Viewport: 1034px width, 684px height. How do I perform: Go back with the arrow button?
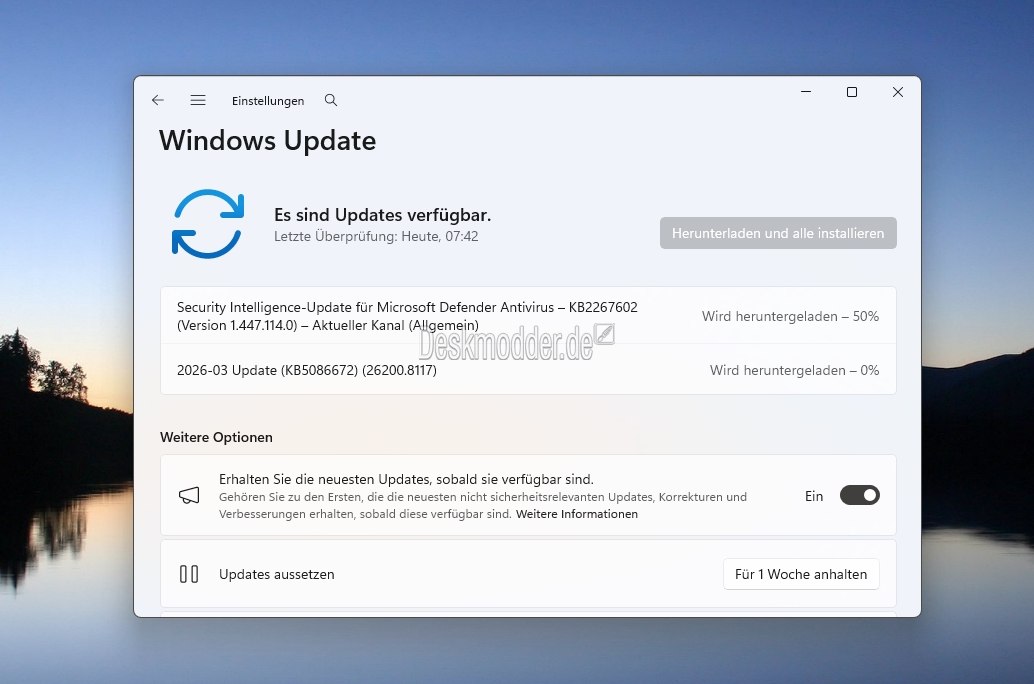tap(158, 101)
